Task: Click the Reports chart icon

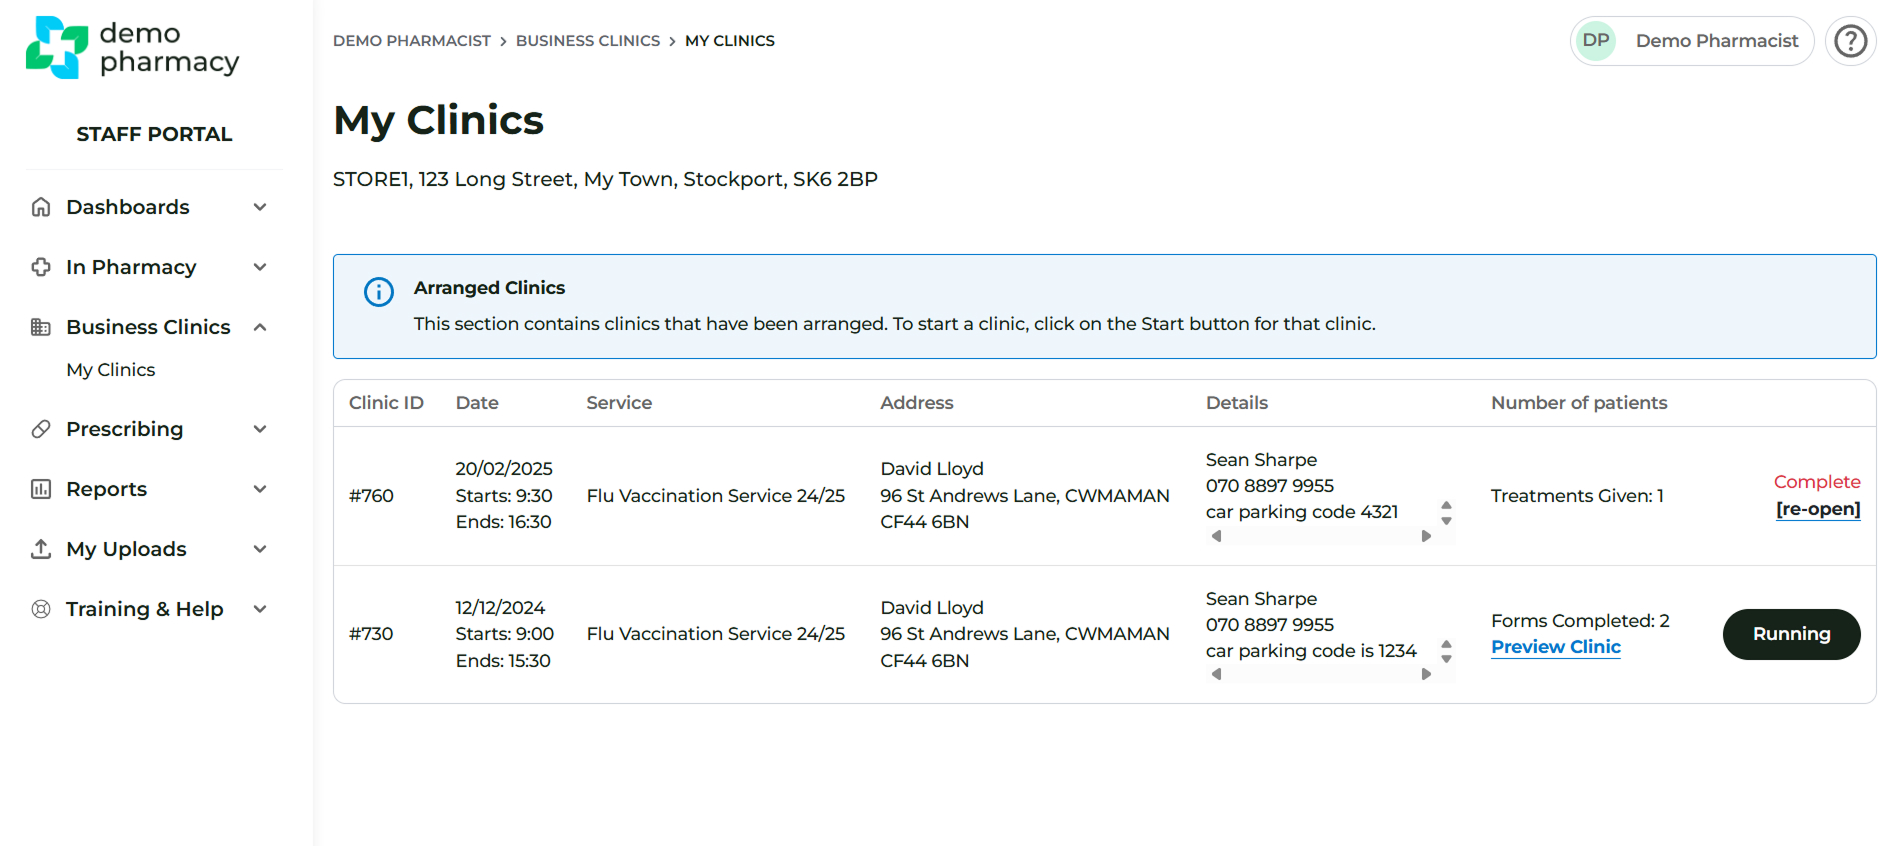Action: 41,489
